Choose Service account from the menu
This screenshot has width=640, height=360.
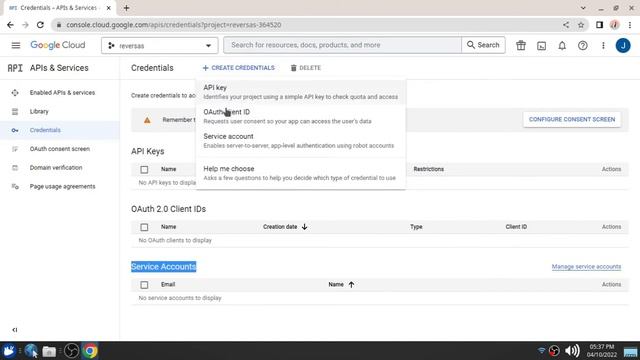tap(300, 141)
